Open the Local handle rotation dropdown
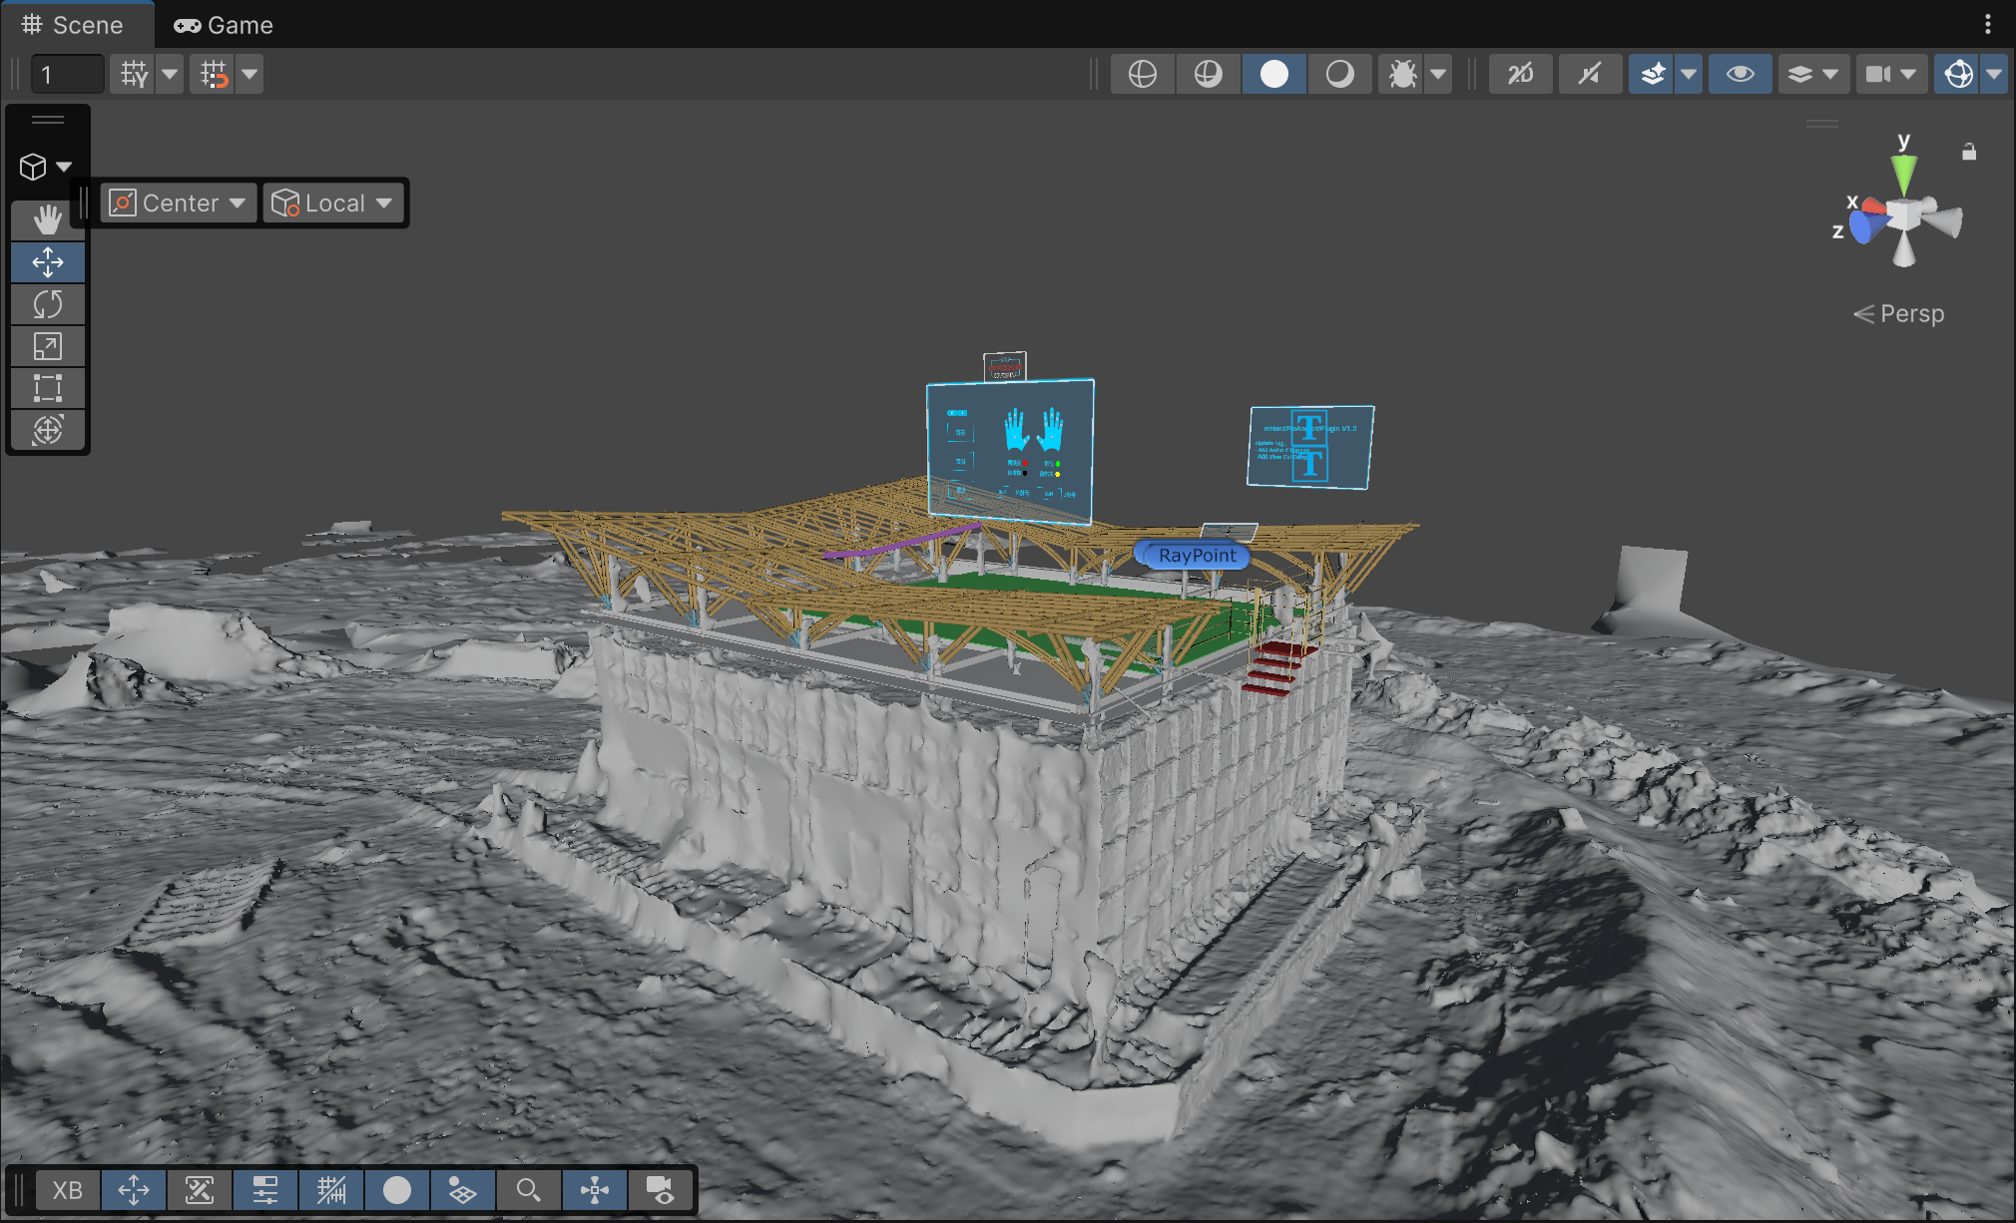The height and width of the screenshot is (1223, 2016). (332, 203)
